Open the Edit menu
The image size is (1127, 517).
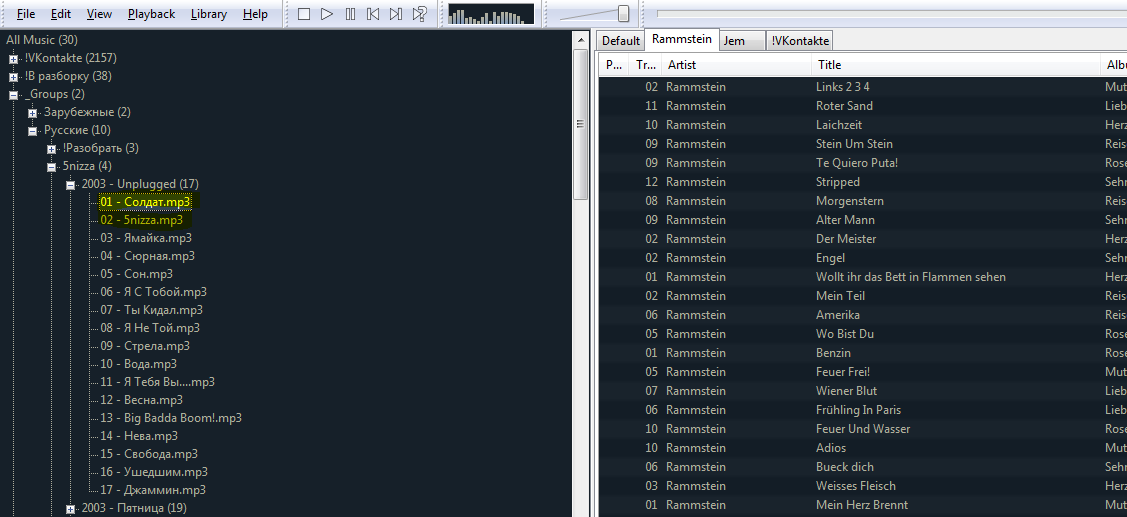pos(61,14)
